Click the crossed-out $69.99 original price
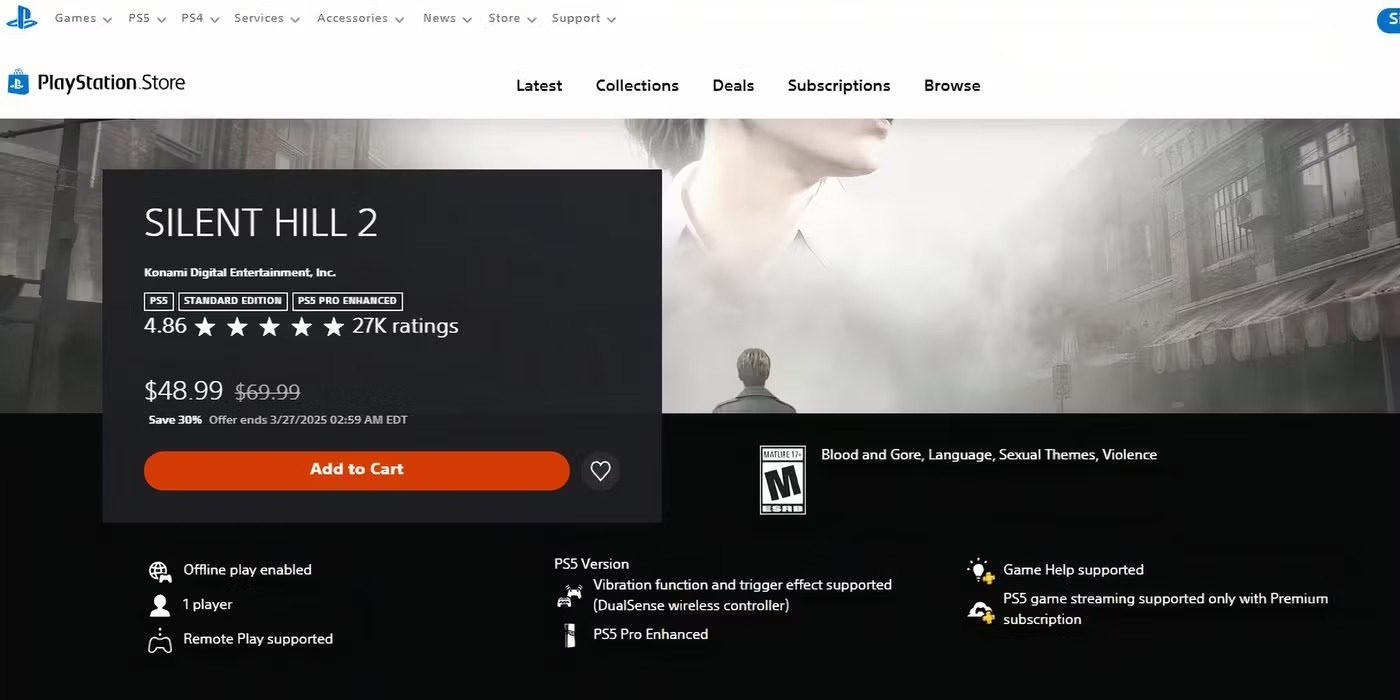Screen dimensions: 1400x700 pos(267,392)
